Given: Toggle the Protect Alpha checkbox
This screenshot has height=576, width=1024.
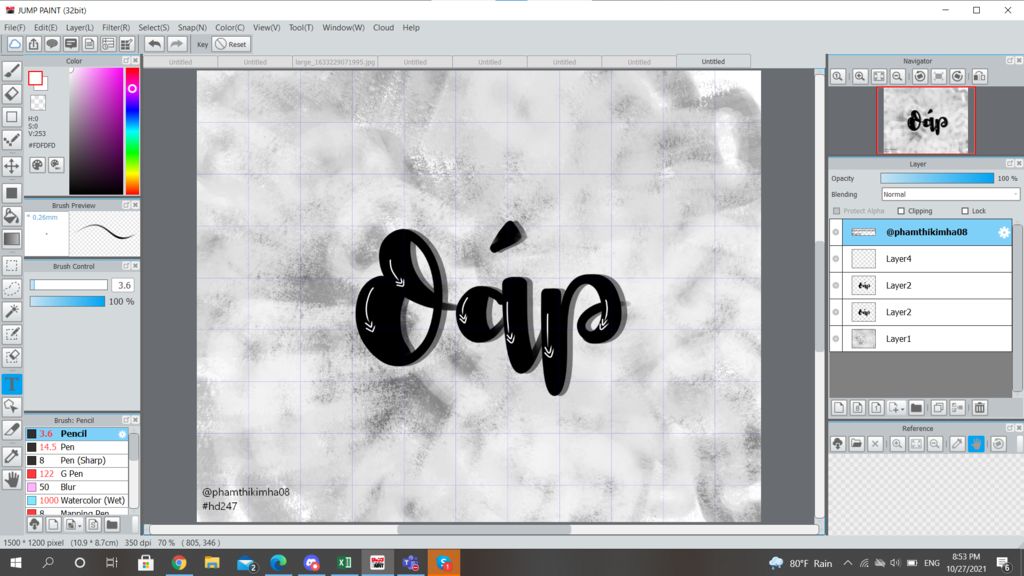Looking at the screenshot, I should 837,211.
